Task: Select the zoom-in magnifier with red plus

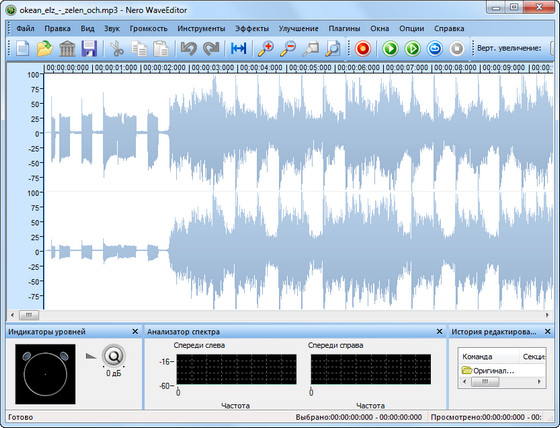Action: click(266, 49)
